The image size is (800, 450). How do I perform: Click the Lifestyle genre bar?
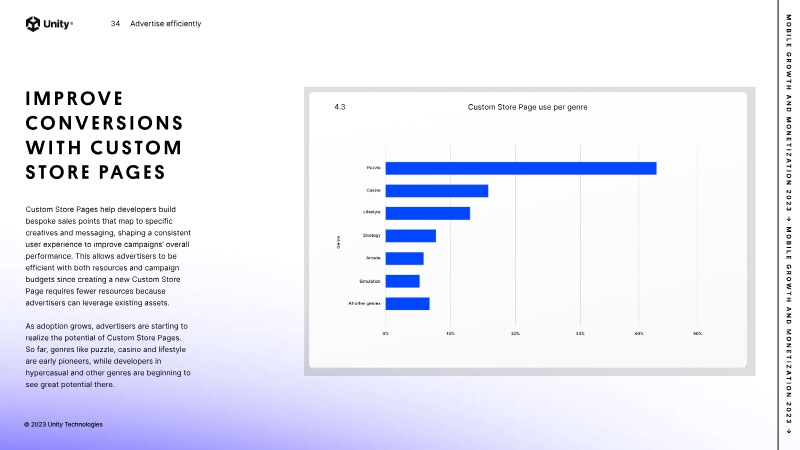pos(427,213)
